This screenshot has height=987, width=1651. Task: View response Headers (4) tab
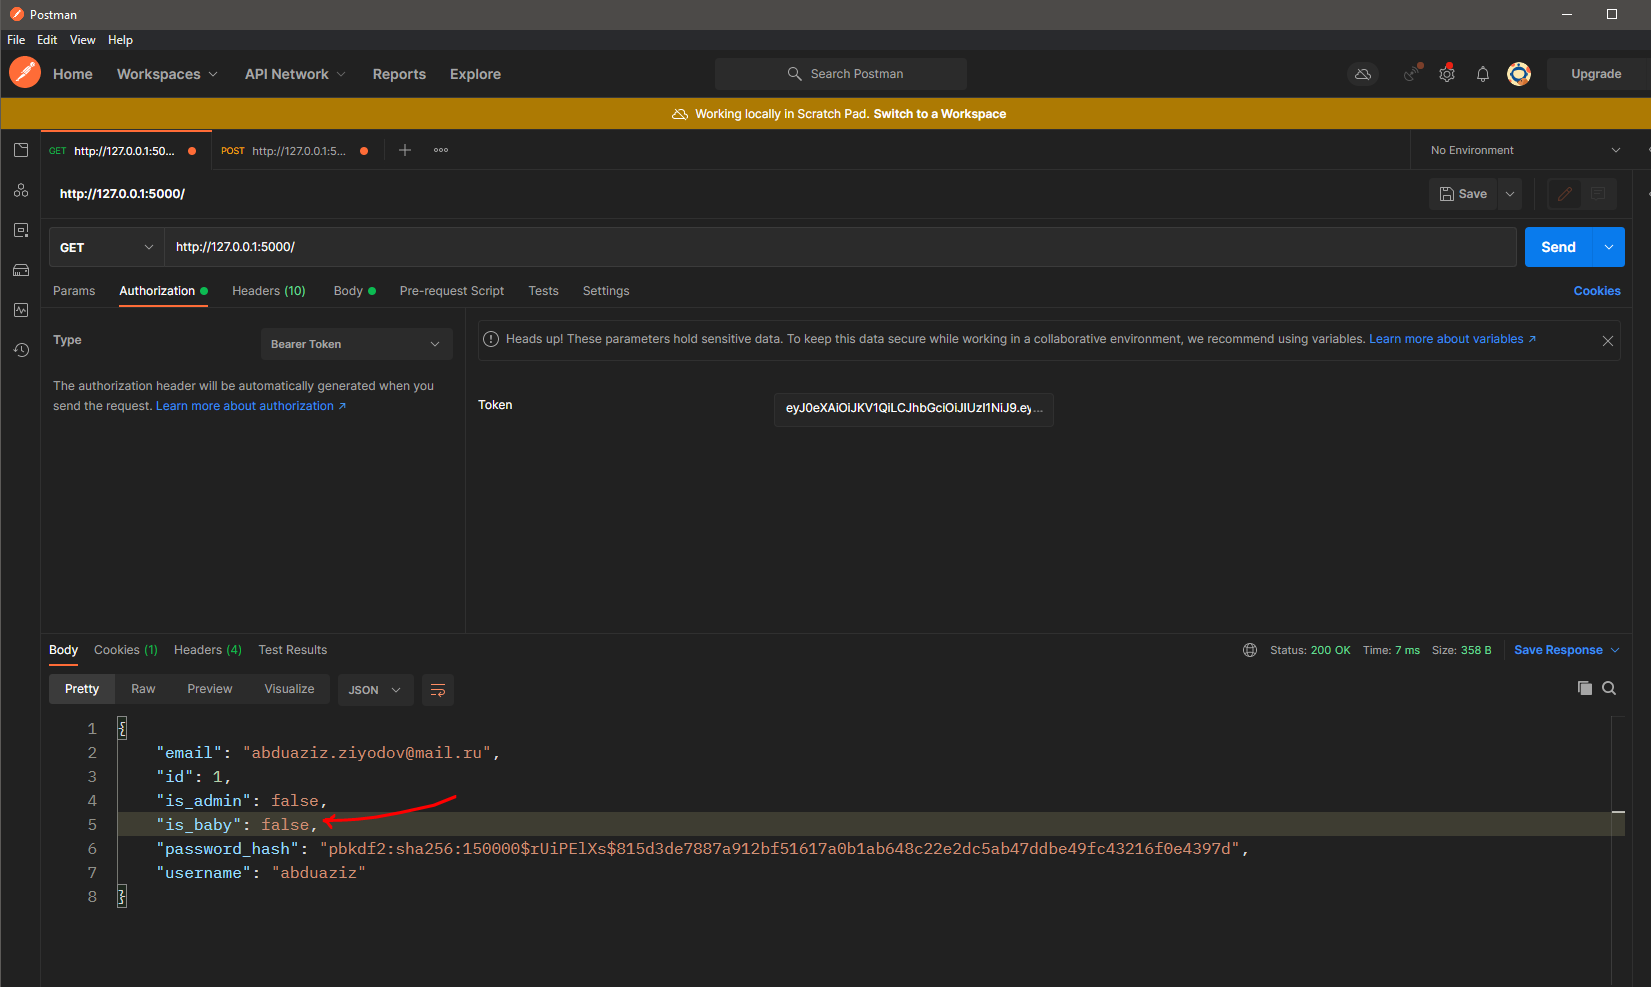coord(208,650)
